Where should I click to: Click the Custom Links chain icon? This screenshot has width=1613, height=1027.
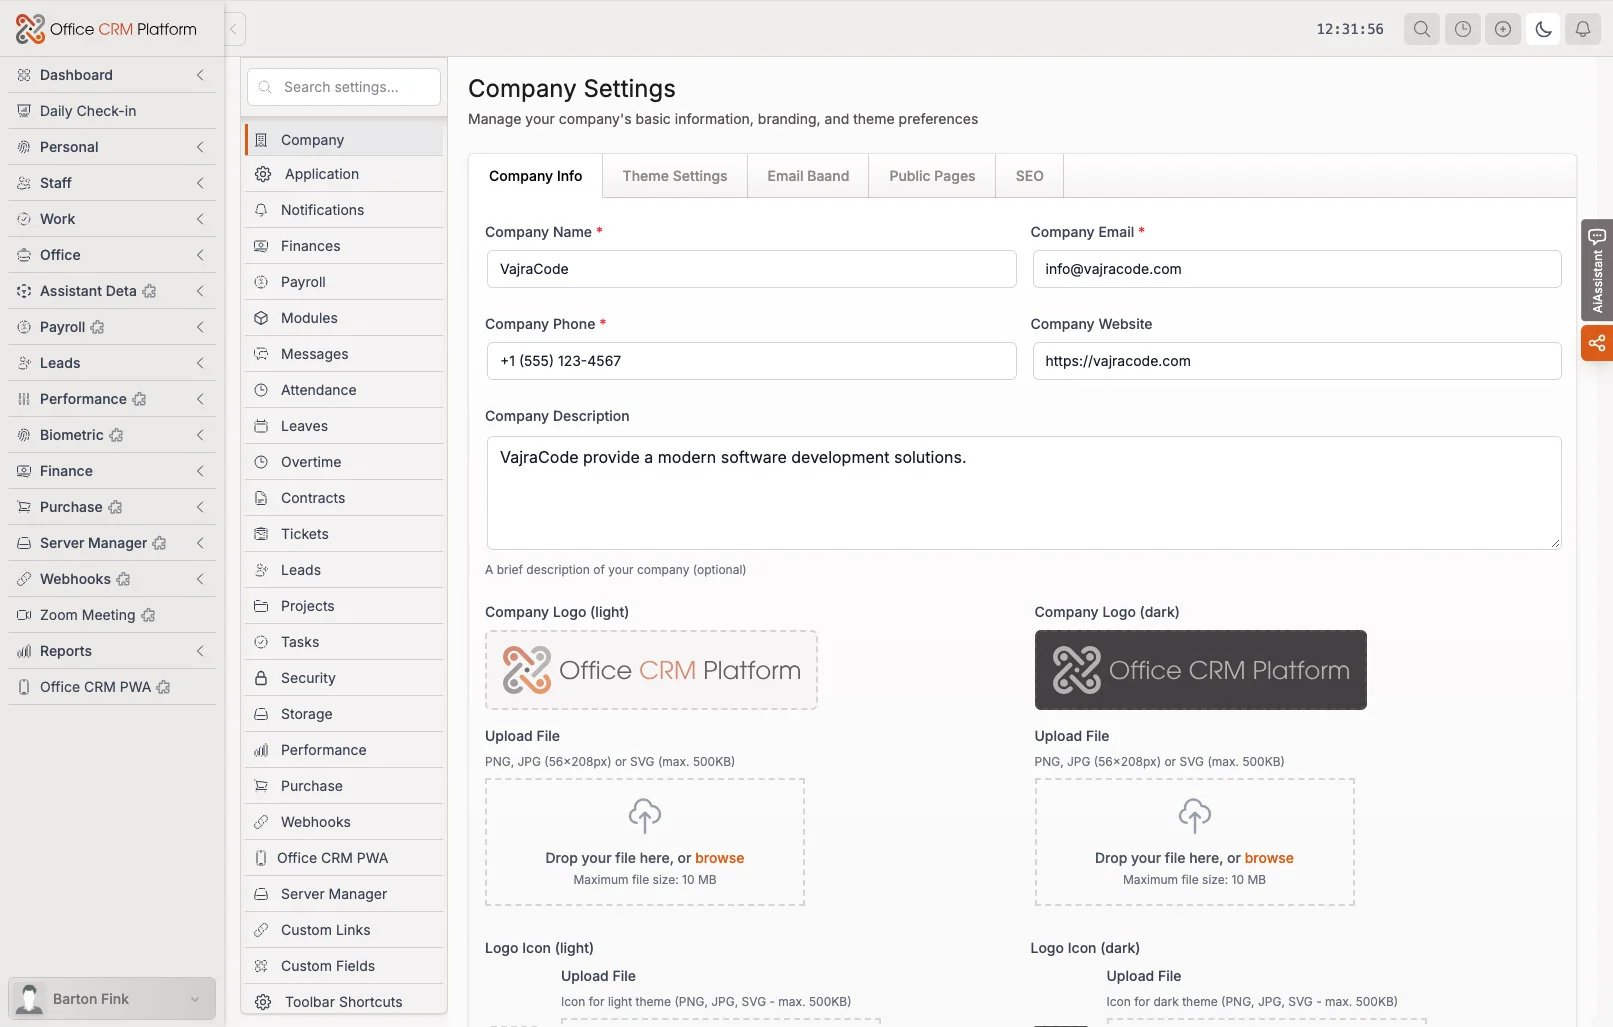pos(261,930)
